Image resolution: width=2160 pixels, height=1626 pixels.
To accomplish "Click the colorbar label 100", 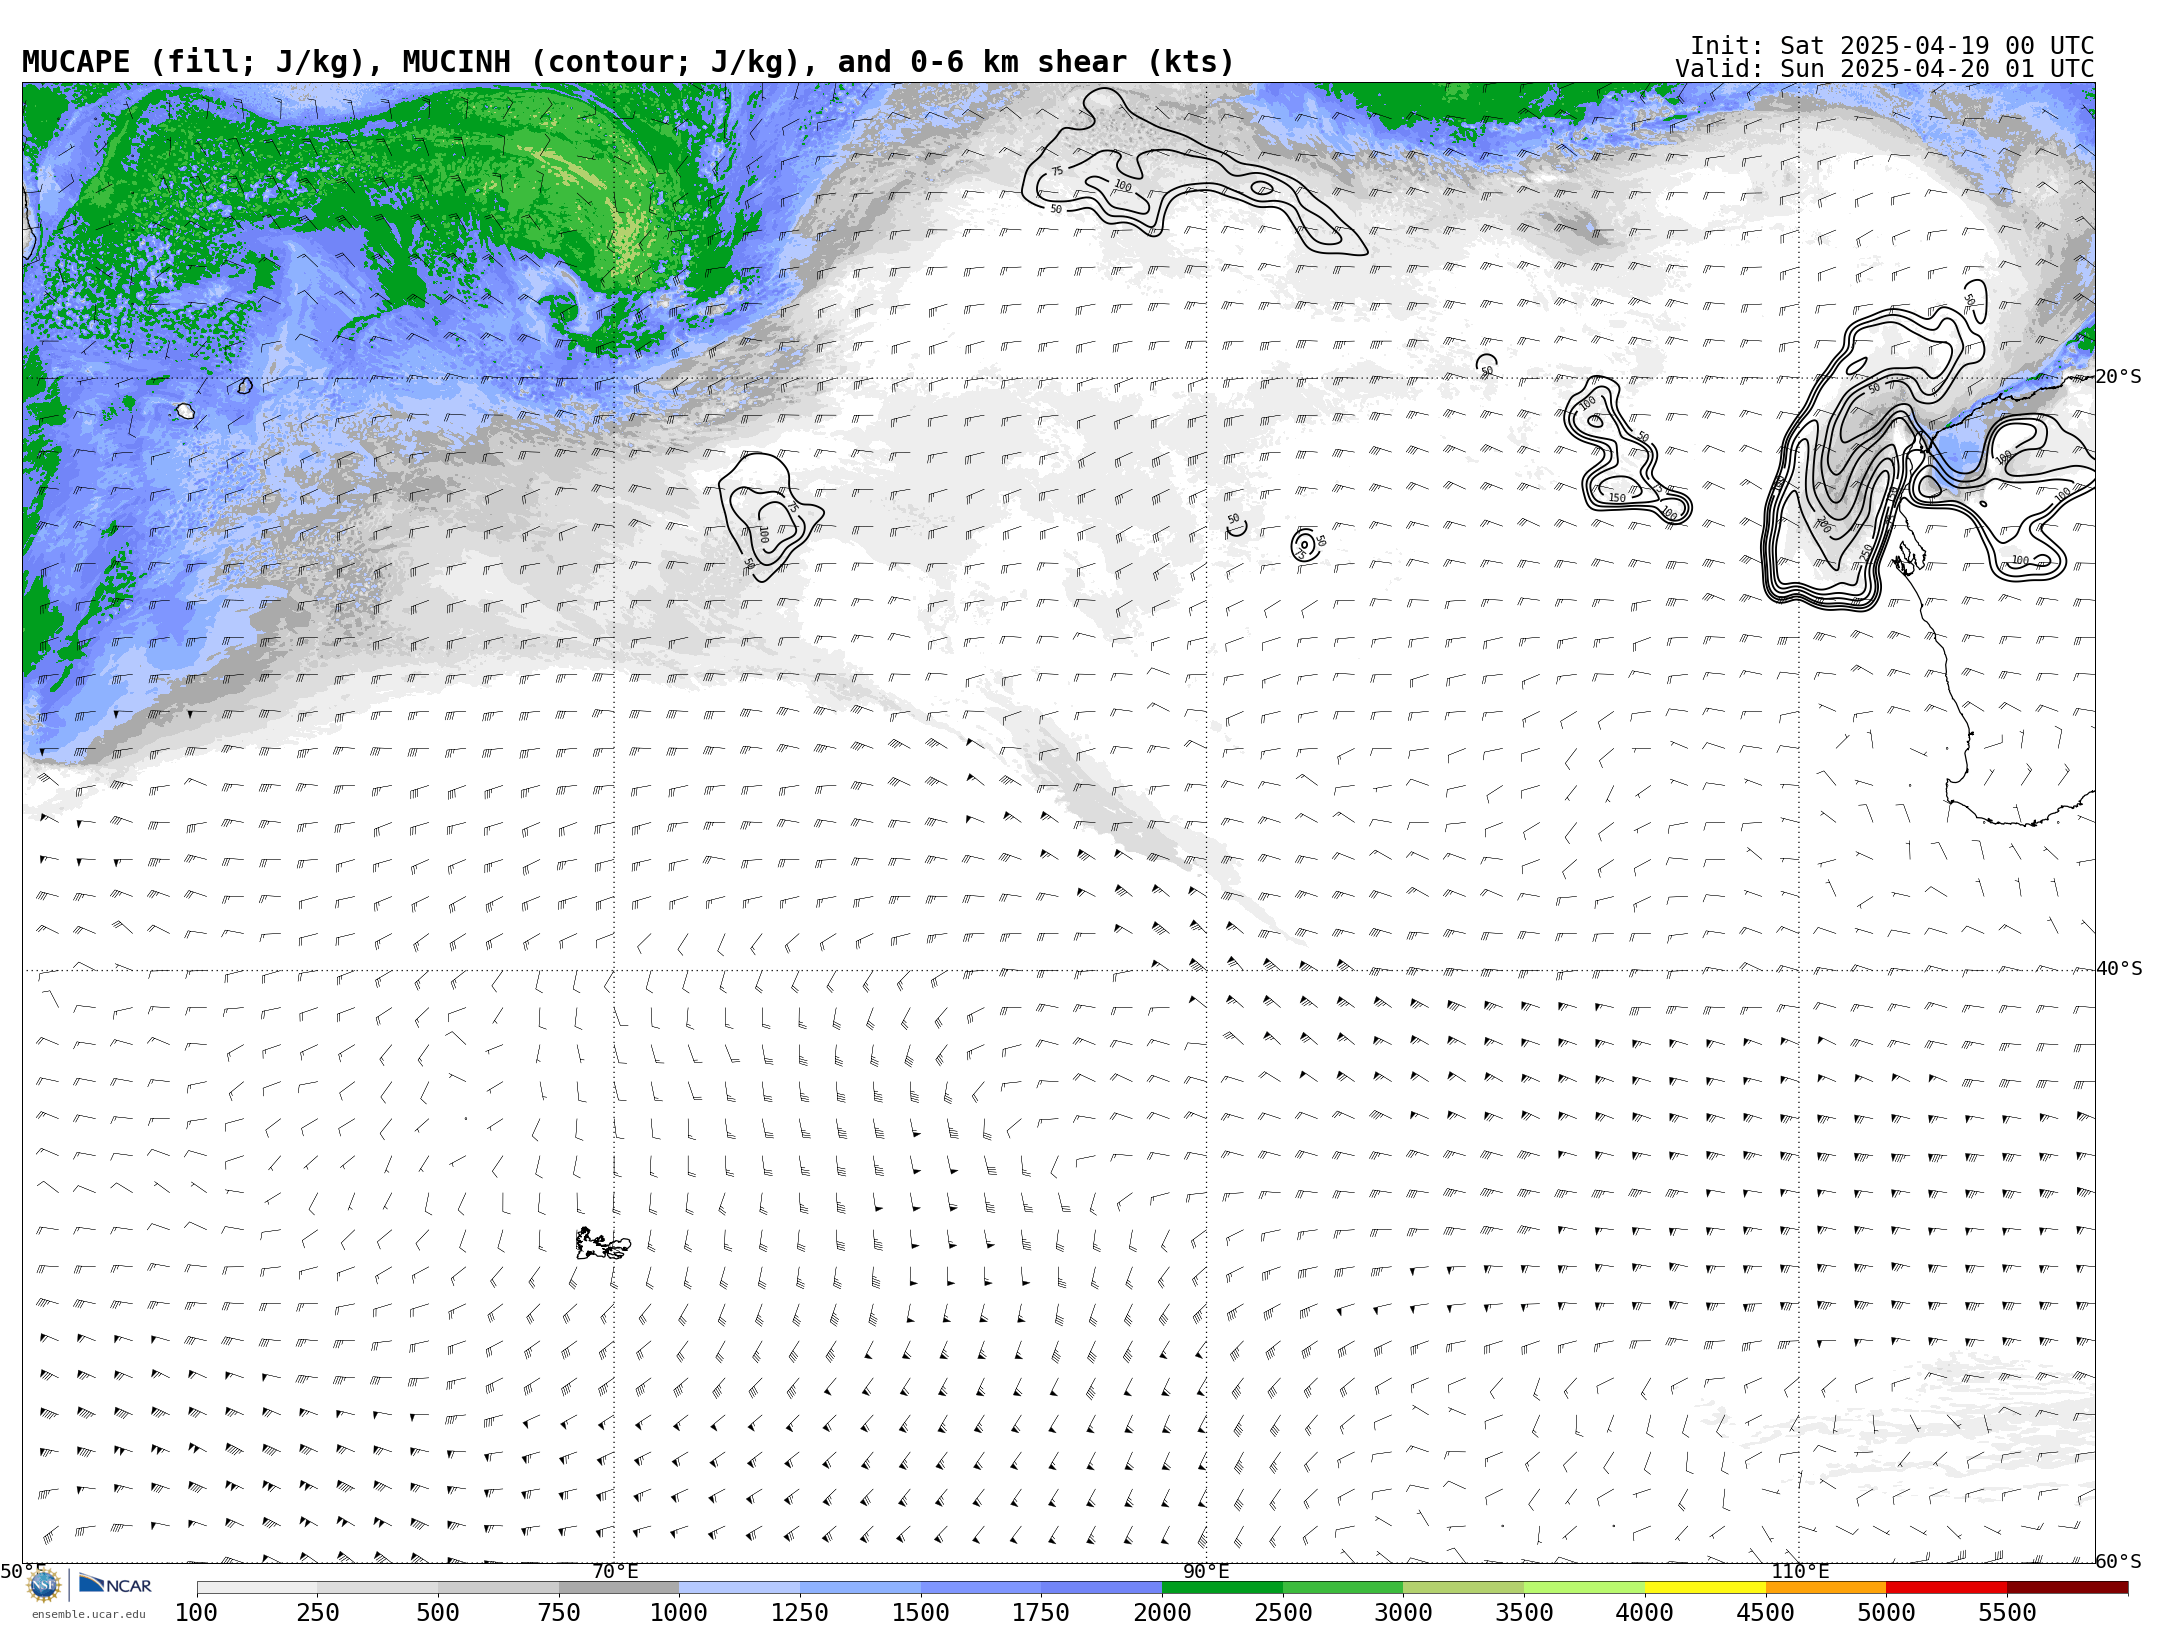I will coord(196,1613).
